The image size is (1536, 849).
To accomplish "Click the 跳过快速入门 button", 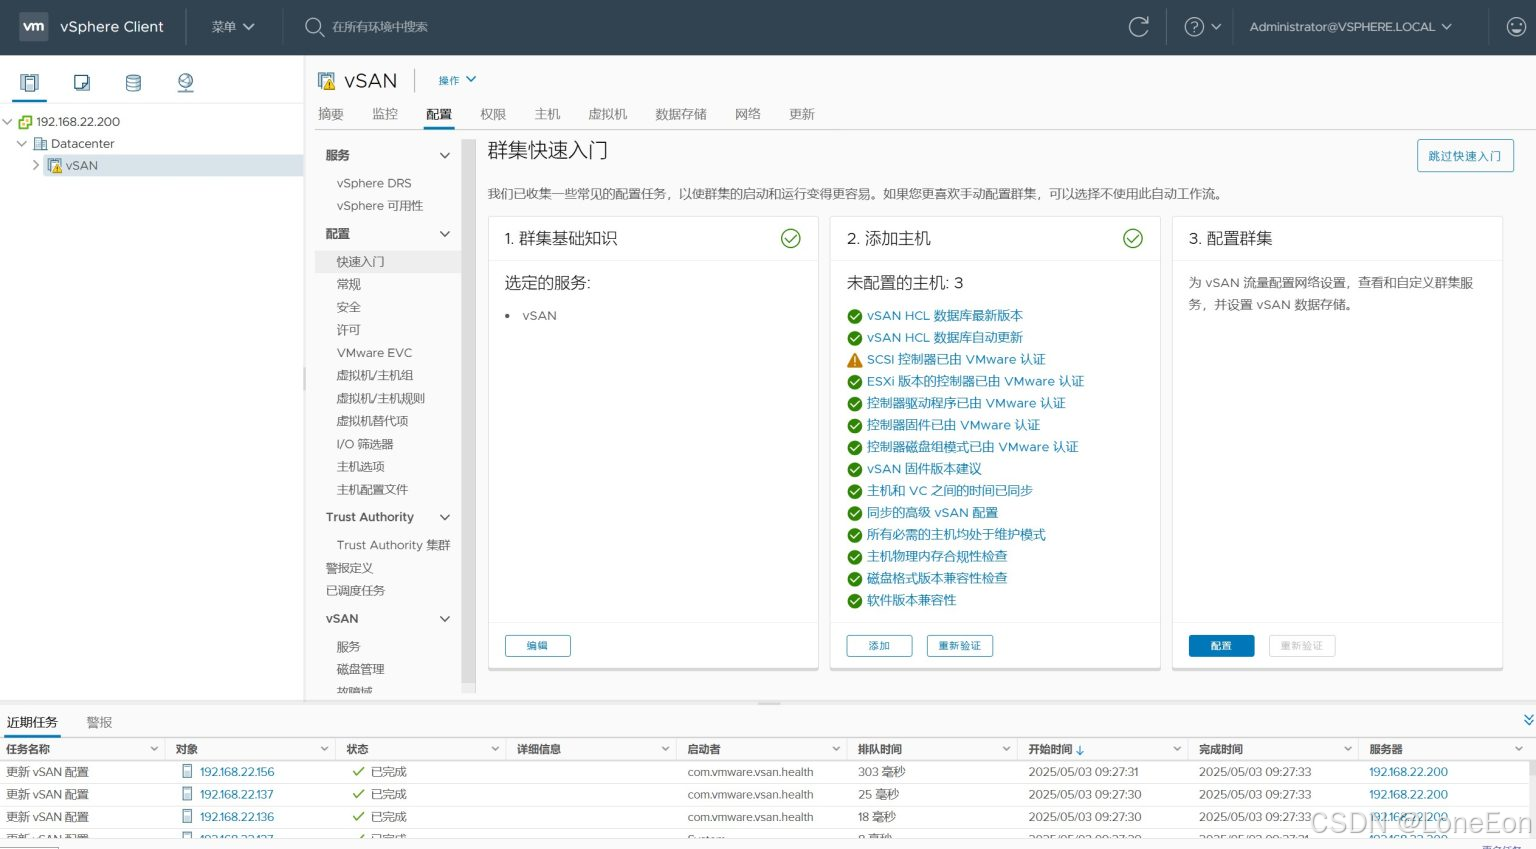I will [1465, 156].
